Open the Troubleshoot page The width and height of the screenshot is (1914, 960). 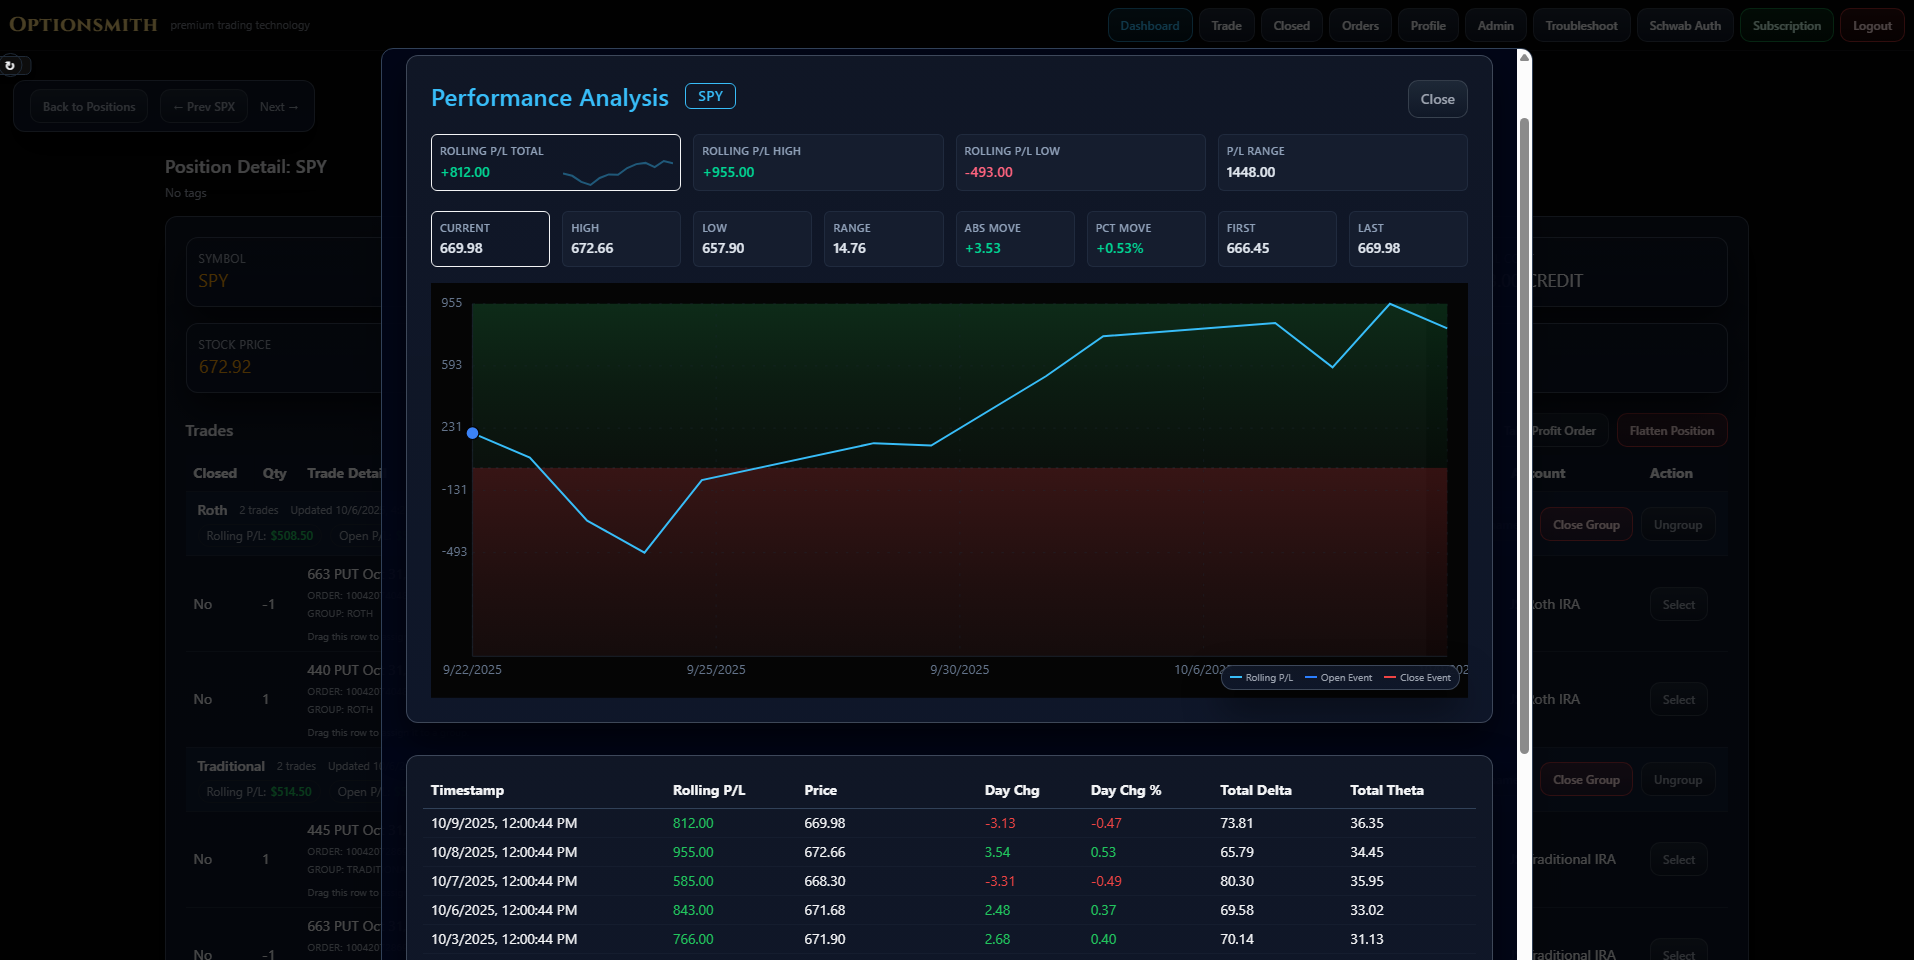(1580, 26)
